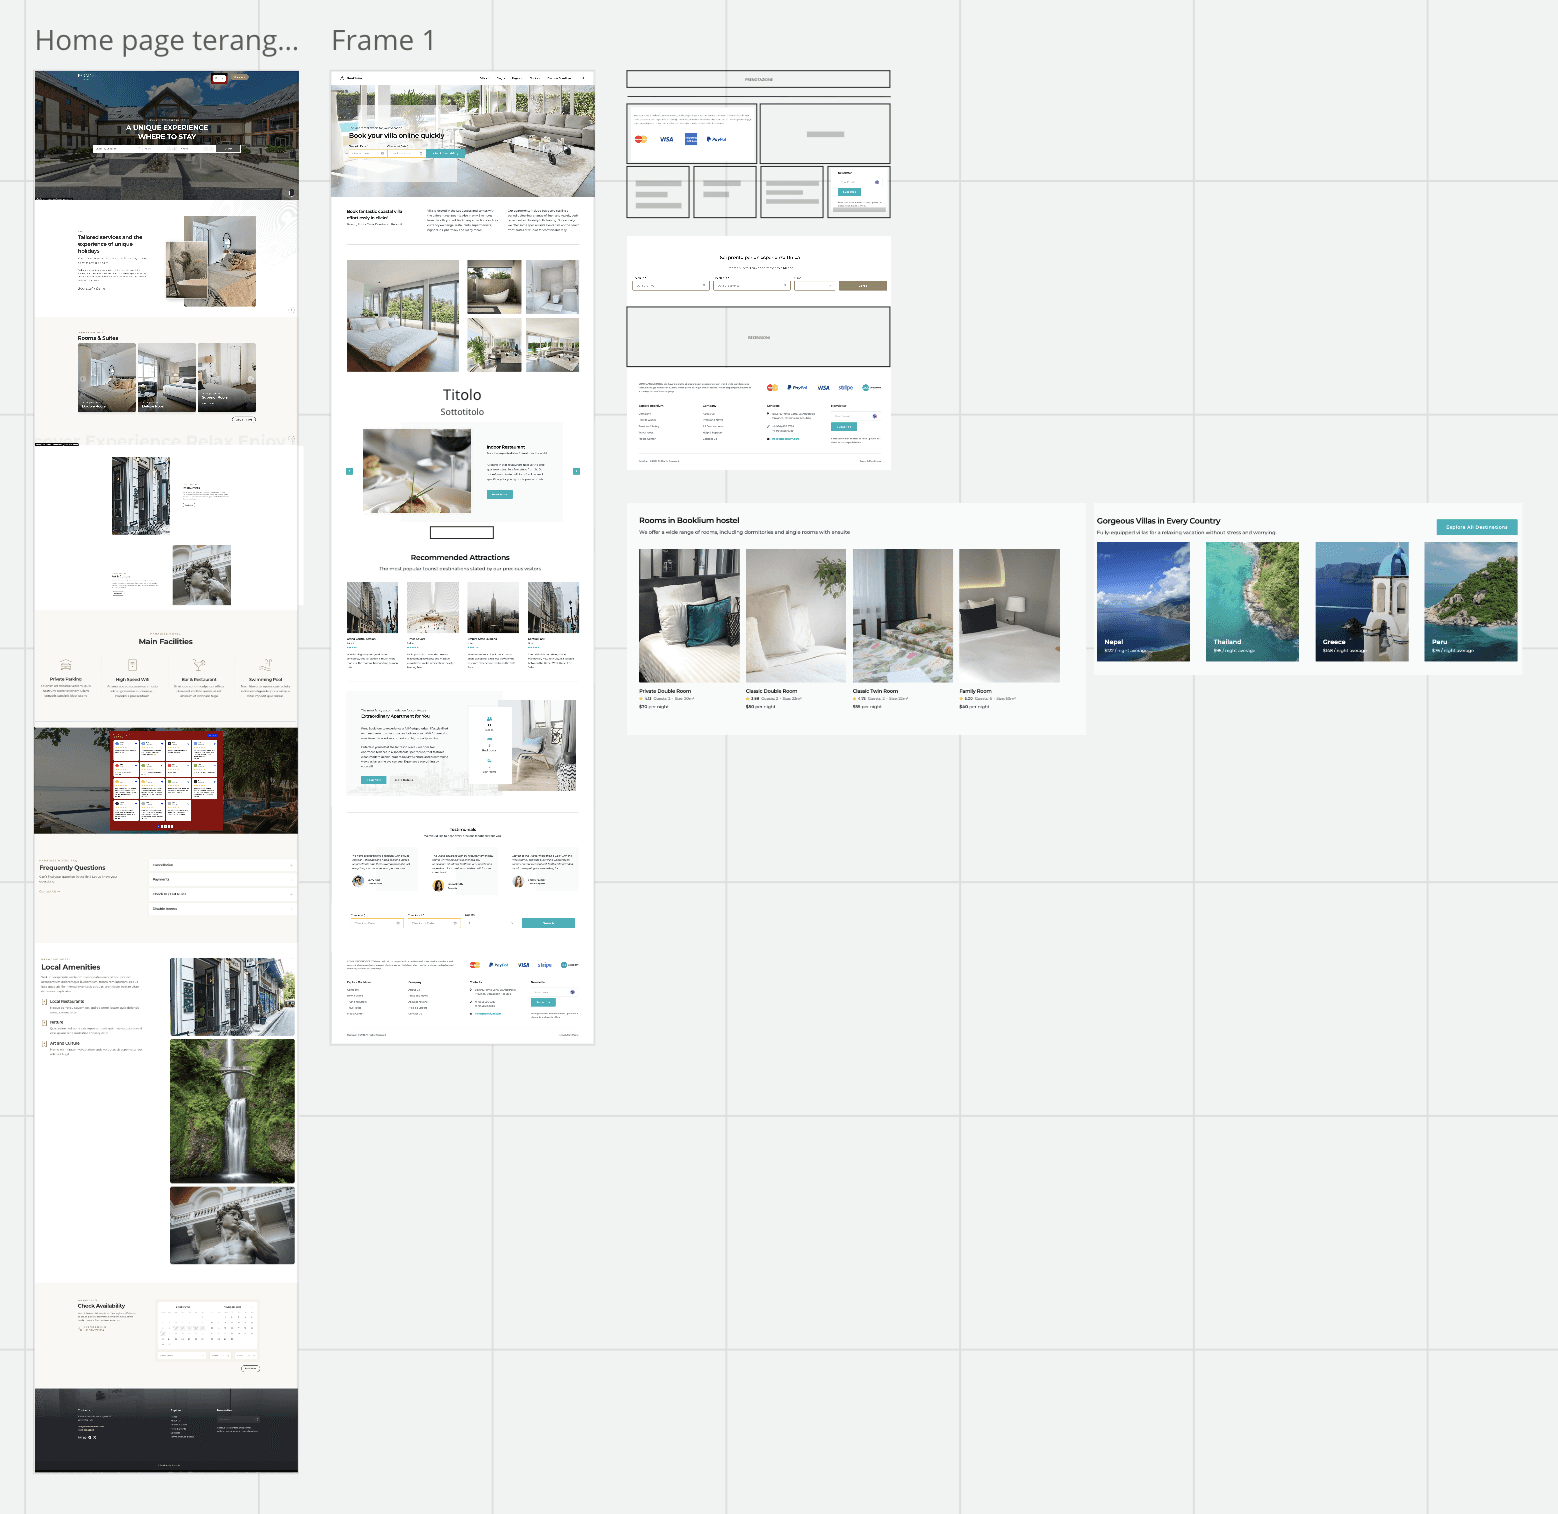This screenshot has width=1558, height=1514.
Task: Click the Private Parking facility icon
Action: (x=66, y=665)
